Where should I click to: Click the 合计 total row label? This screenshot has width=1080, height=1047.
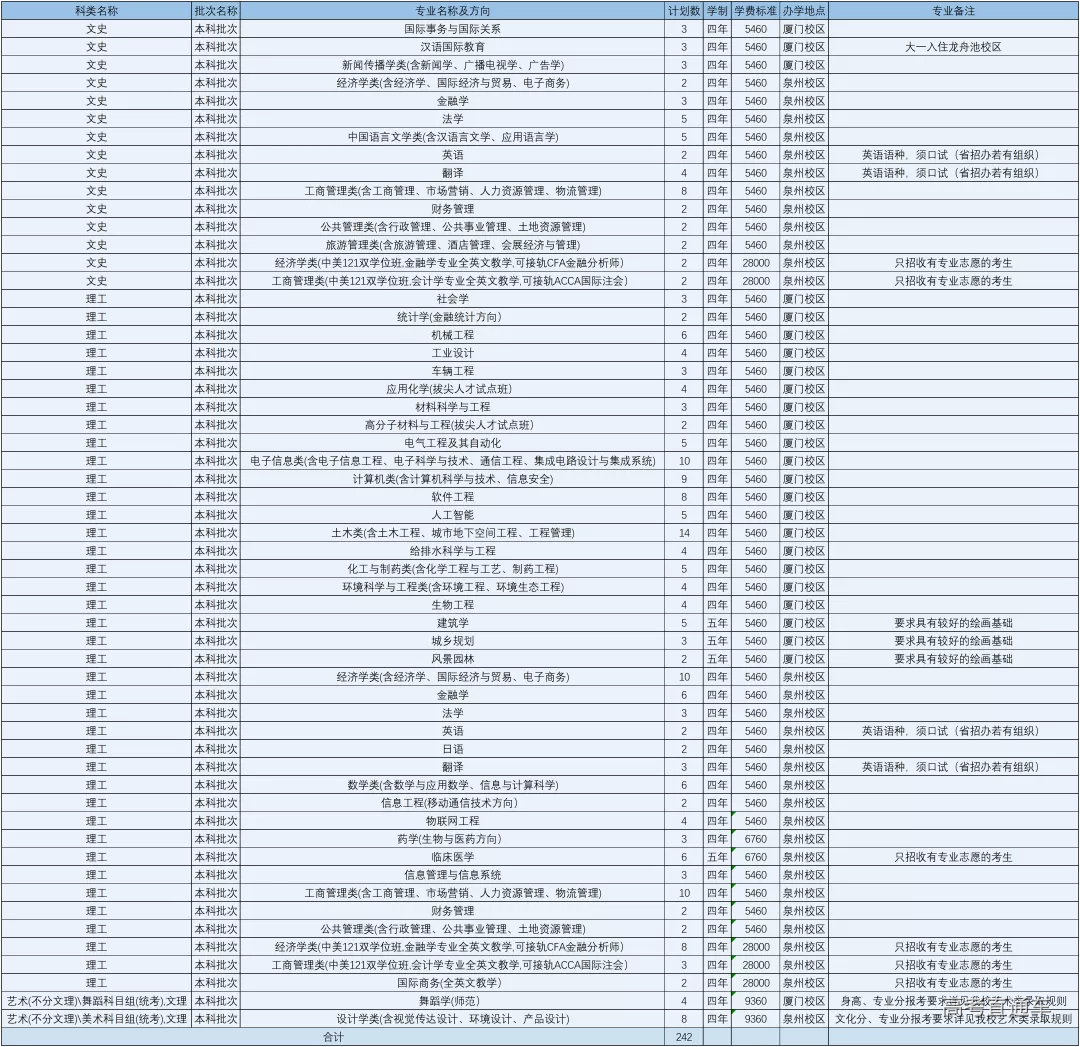[333, 1037]
